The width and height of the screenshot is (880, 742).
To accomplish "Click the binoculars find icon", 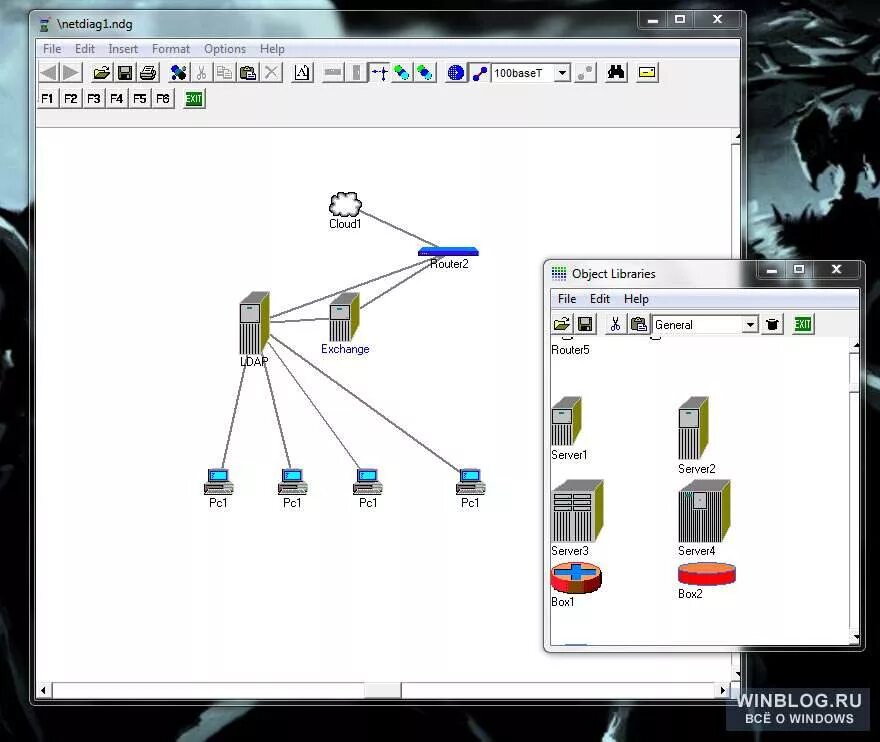I will tap(616, 72).
